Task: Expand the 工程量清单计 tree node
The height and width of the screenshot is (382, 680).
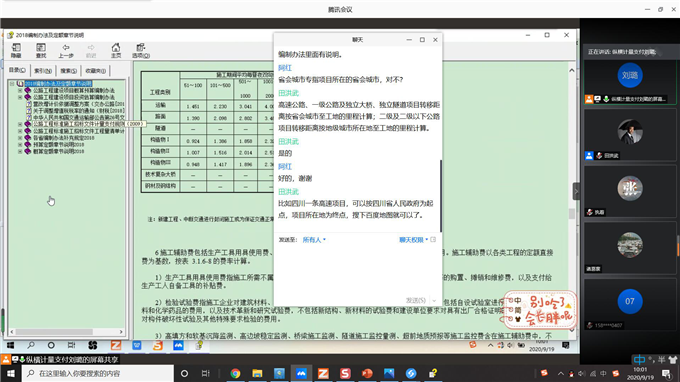Action: (20, 131)
